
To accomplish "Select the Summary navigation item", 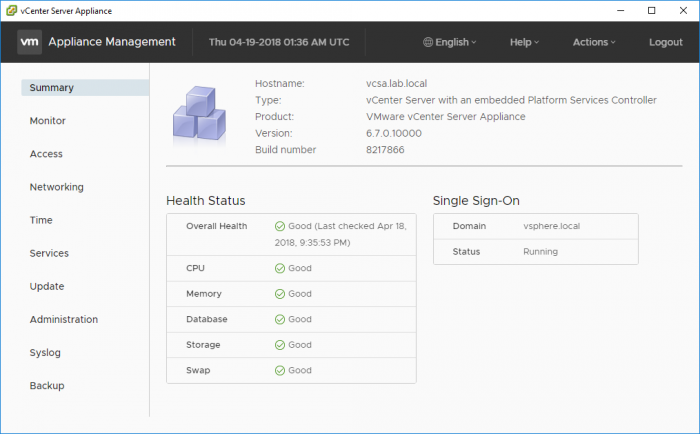I will 85,88.
